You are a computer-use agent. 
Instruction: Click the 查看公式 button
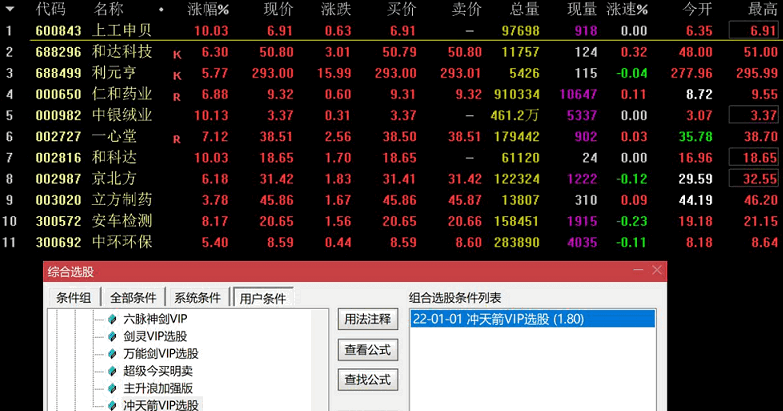point(368,350)
